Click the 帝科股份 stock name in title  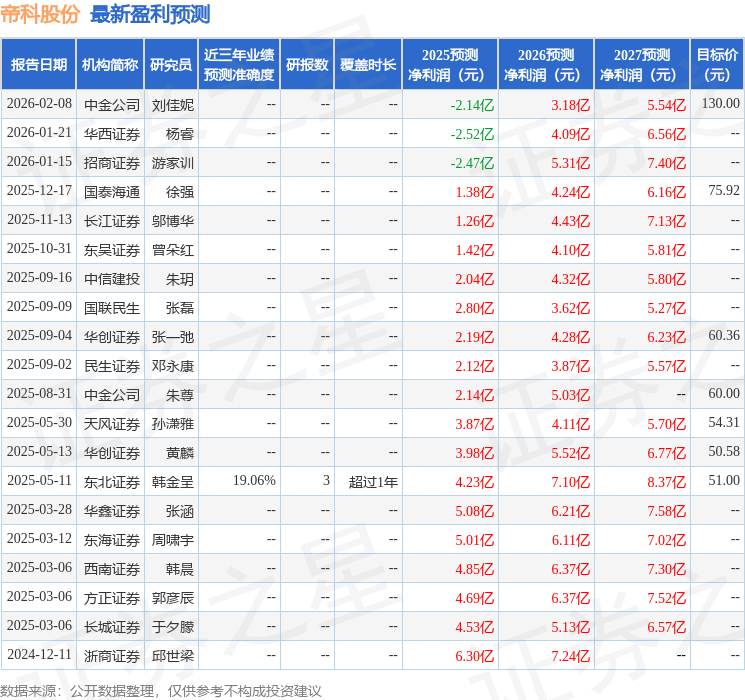41,14
